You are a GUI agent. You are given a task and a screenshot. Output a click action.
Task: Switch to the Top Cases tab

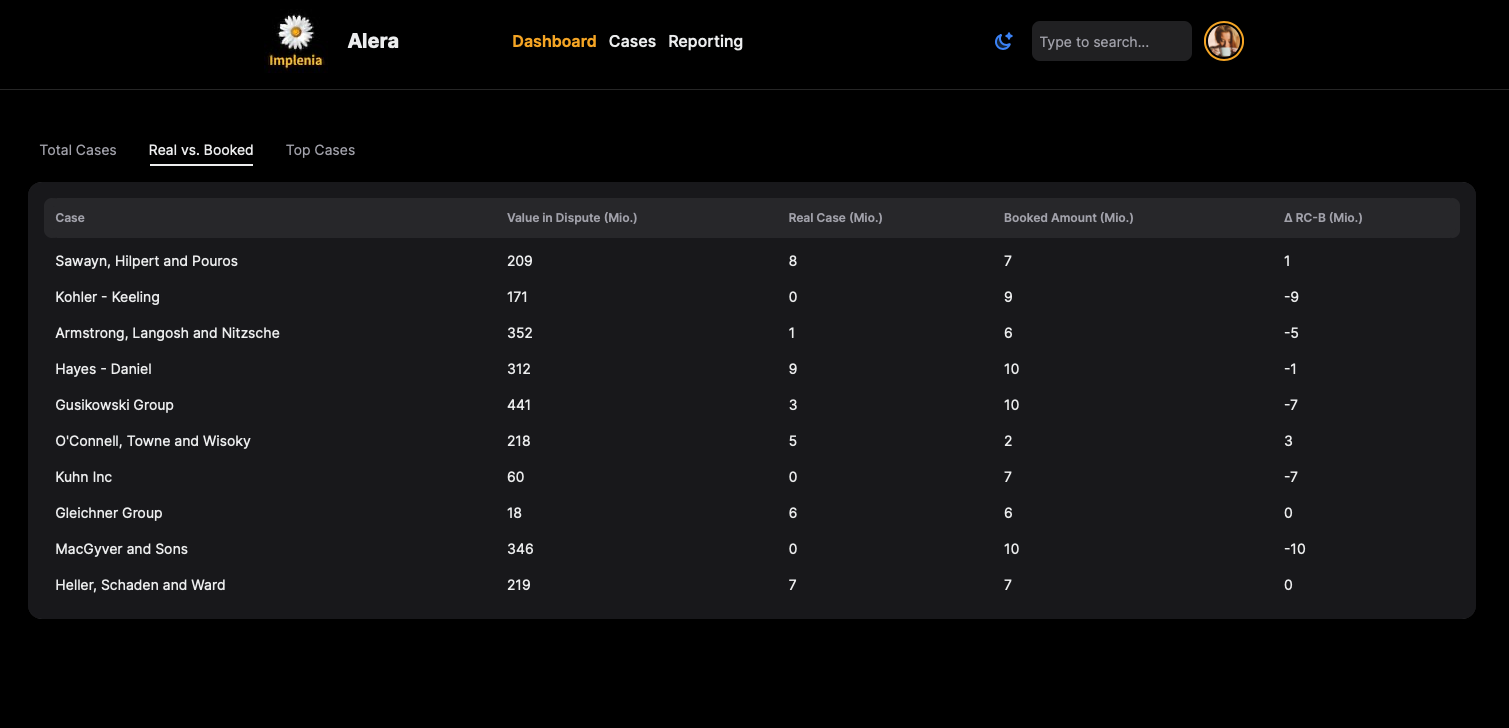click(320, 150)
